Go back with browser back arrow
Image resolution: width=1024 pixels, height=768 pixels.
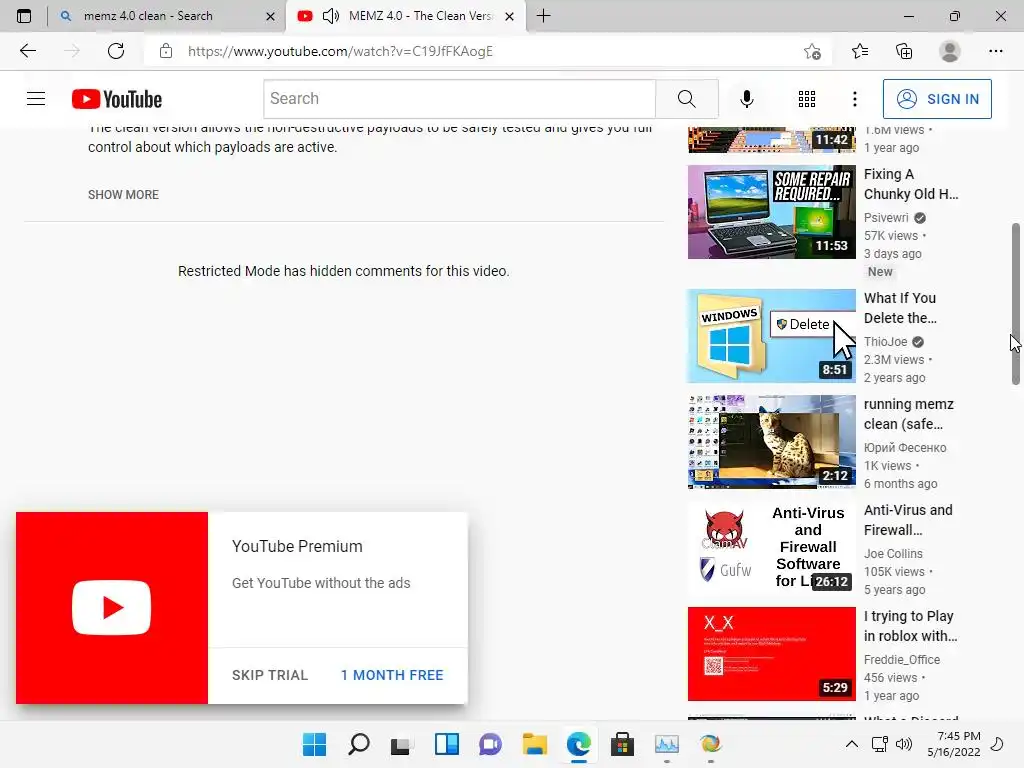click(27, 51)
